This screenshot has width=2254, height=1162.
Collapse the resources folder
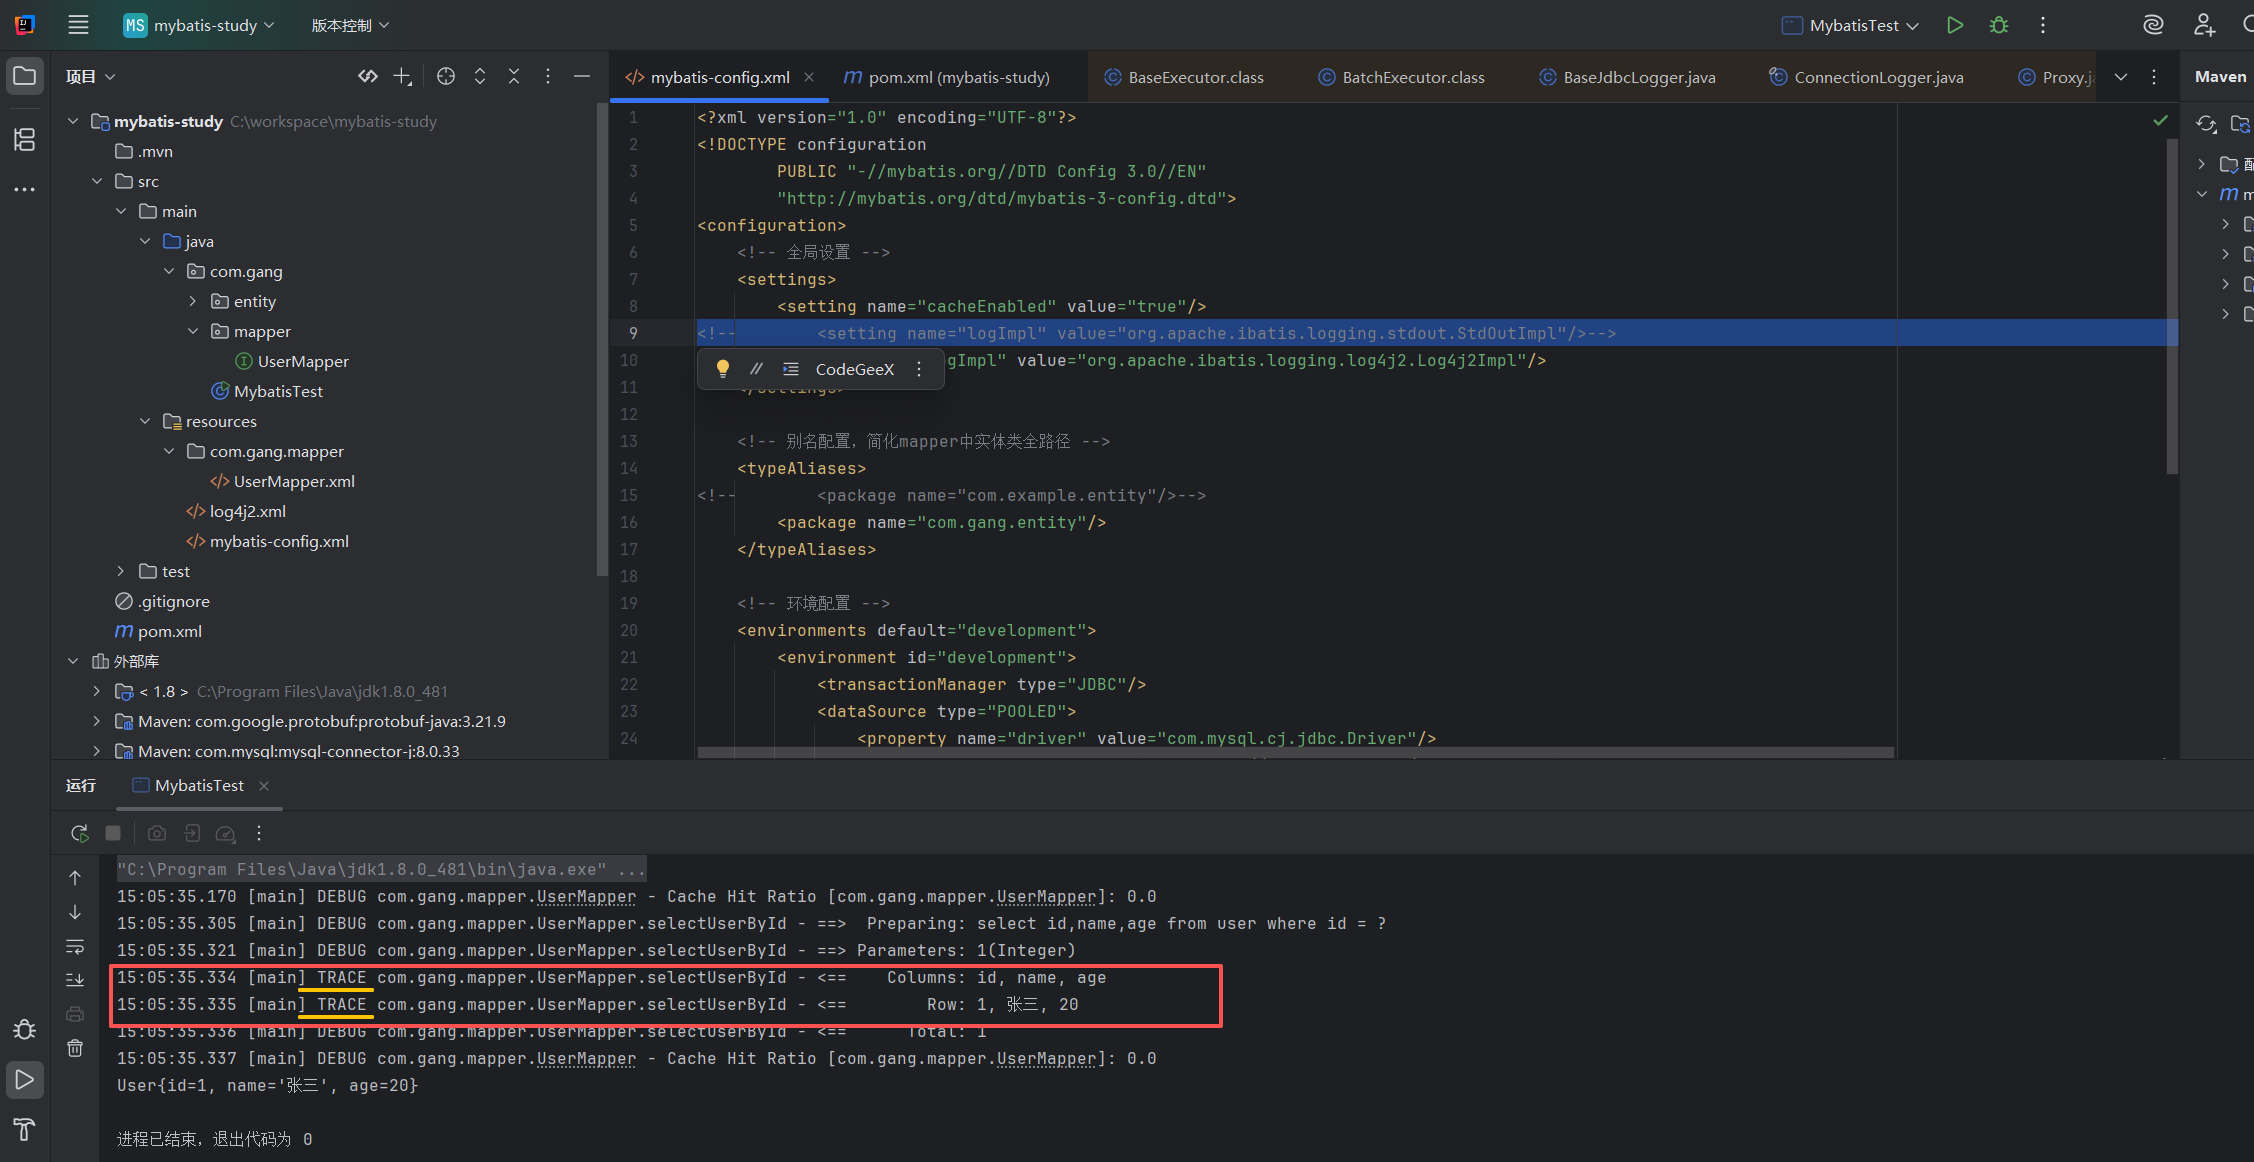coord(145,421)
